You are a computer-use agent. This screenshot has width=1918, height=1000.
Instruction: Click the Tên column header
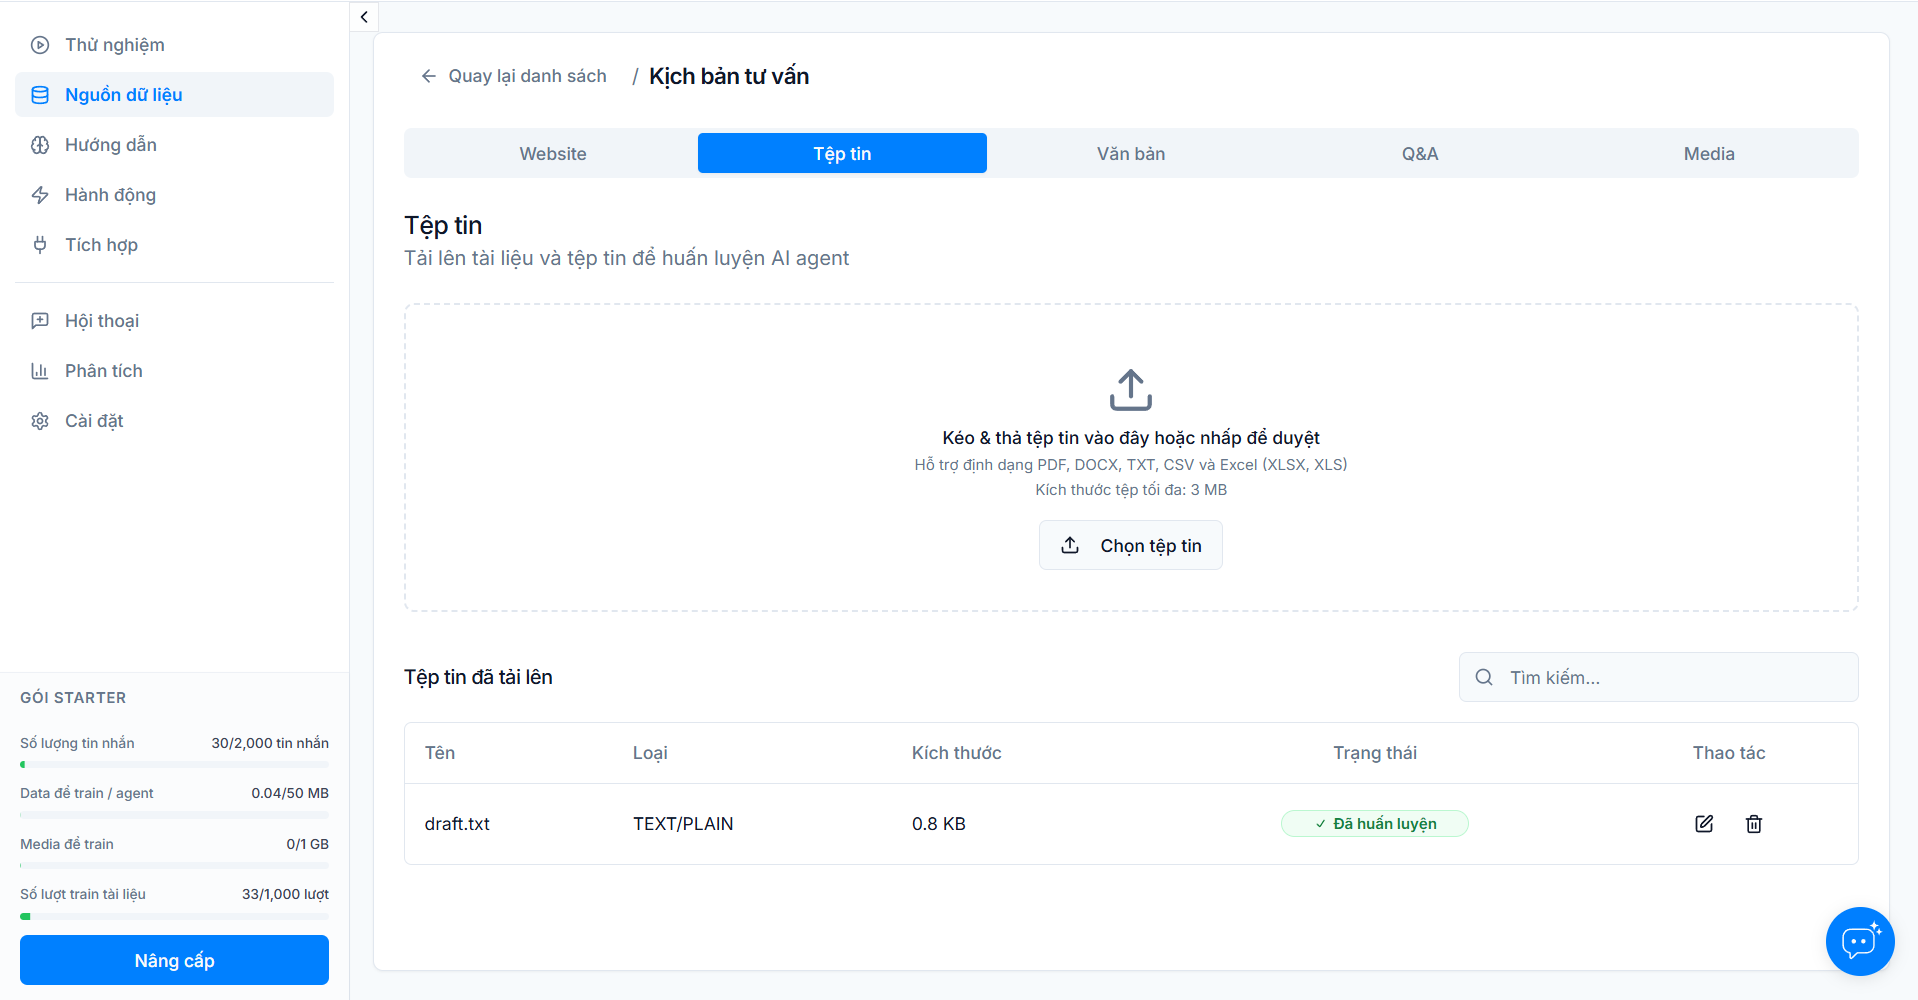point(440,753)
